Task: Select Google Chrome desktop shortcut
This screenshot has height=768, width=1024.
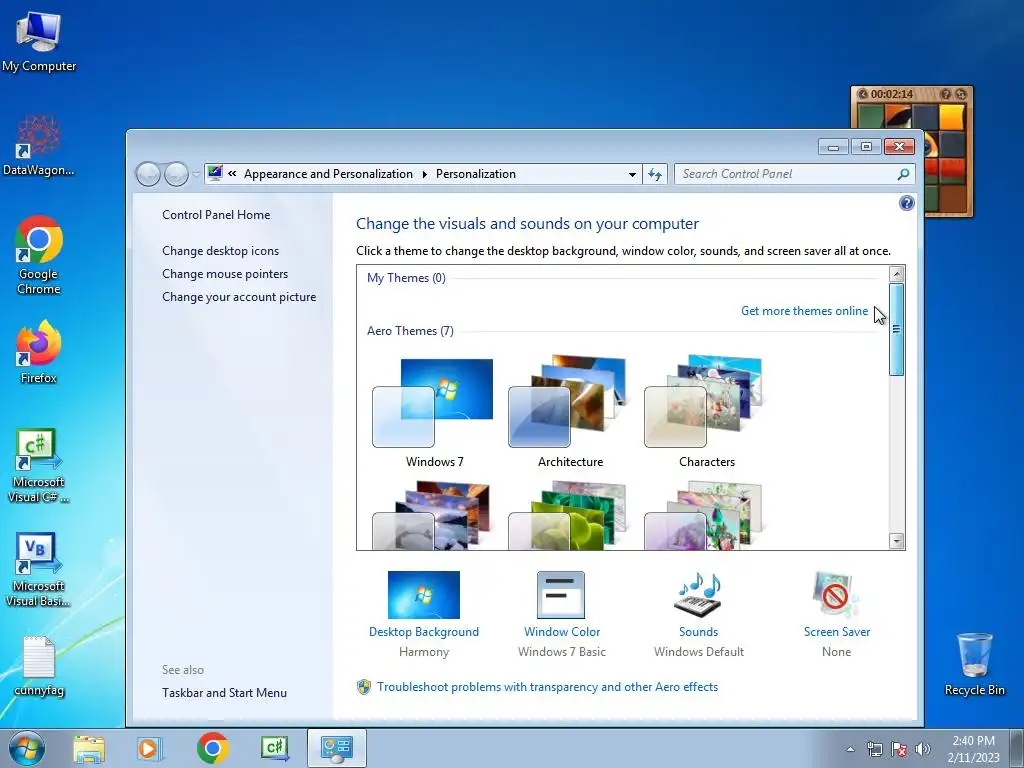Action: [39, 255]
